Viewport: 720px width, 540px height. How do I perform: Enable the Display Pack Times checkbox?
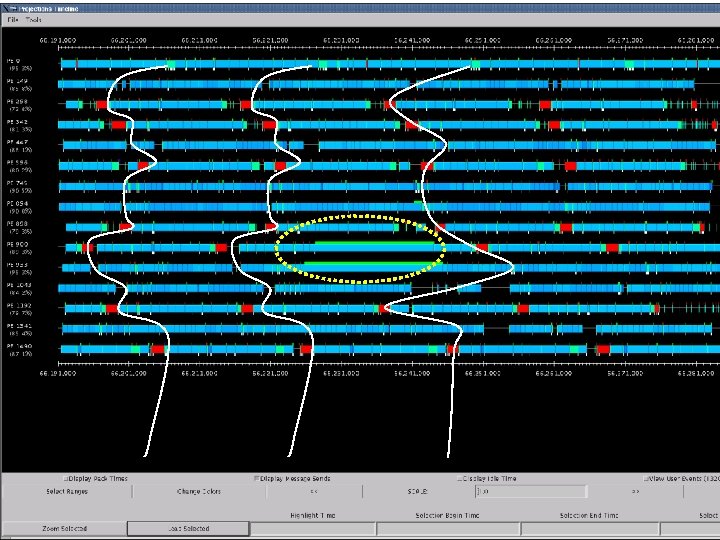click(x=65, y=478)
